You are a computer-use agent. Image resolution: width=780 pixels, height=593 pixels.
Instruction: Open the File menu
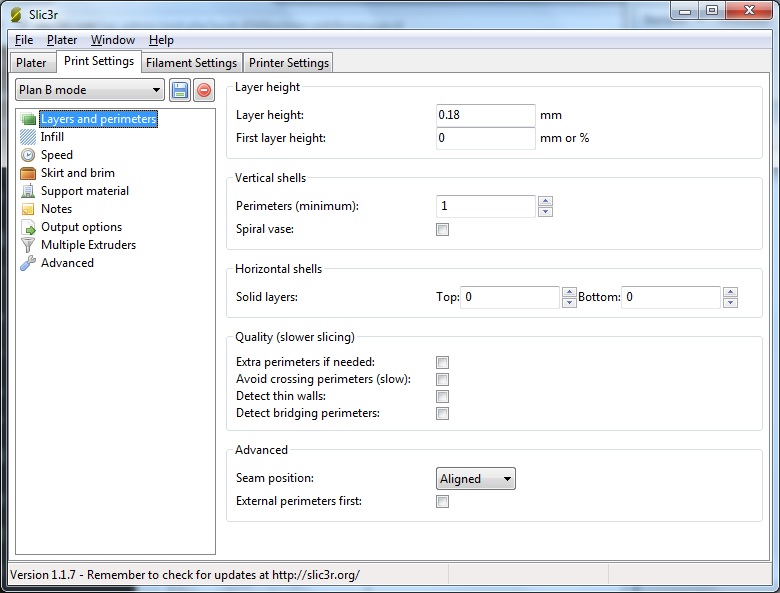(x=24, y=40)
